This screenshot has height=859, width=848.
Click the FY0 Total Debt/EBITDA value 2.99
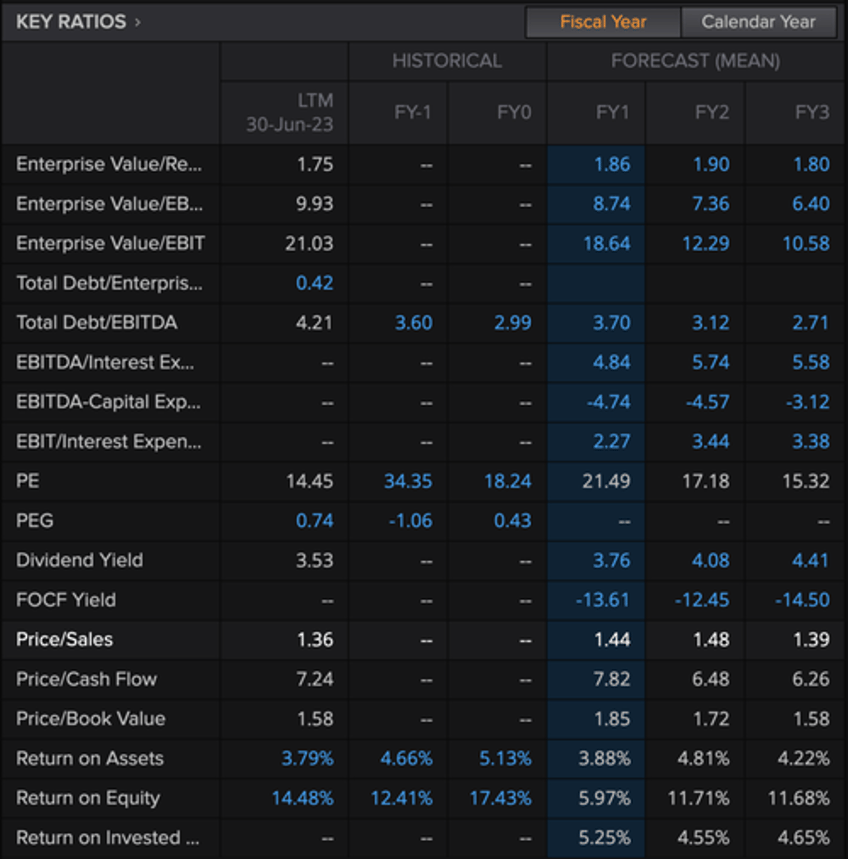(x=513, y=323)
